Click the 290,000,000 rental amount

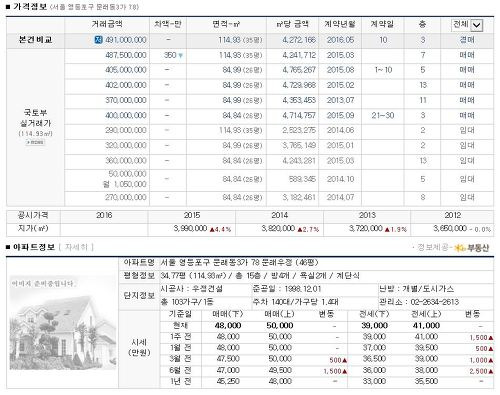point(126,130)
